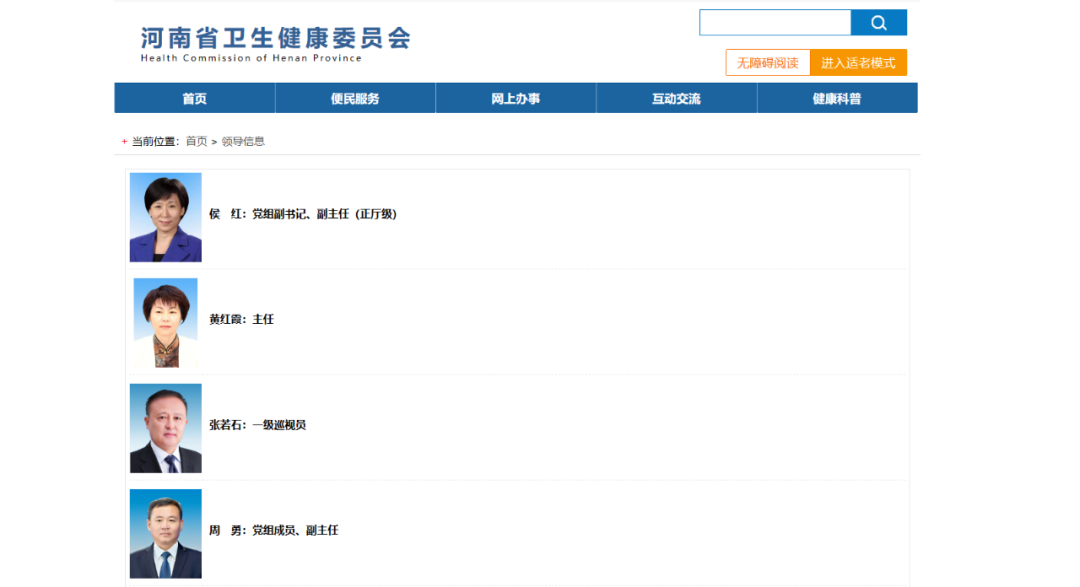The image size is (1080, 587).
Task: Open the photo beside 侯红 entry
Action: tap(166, 217)
